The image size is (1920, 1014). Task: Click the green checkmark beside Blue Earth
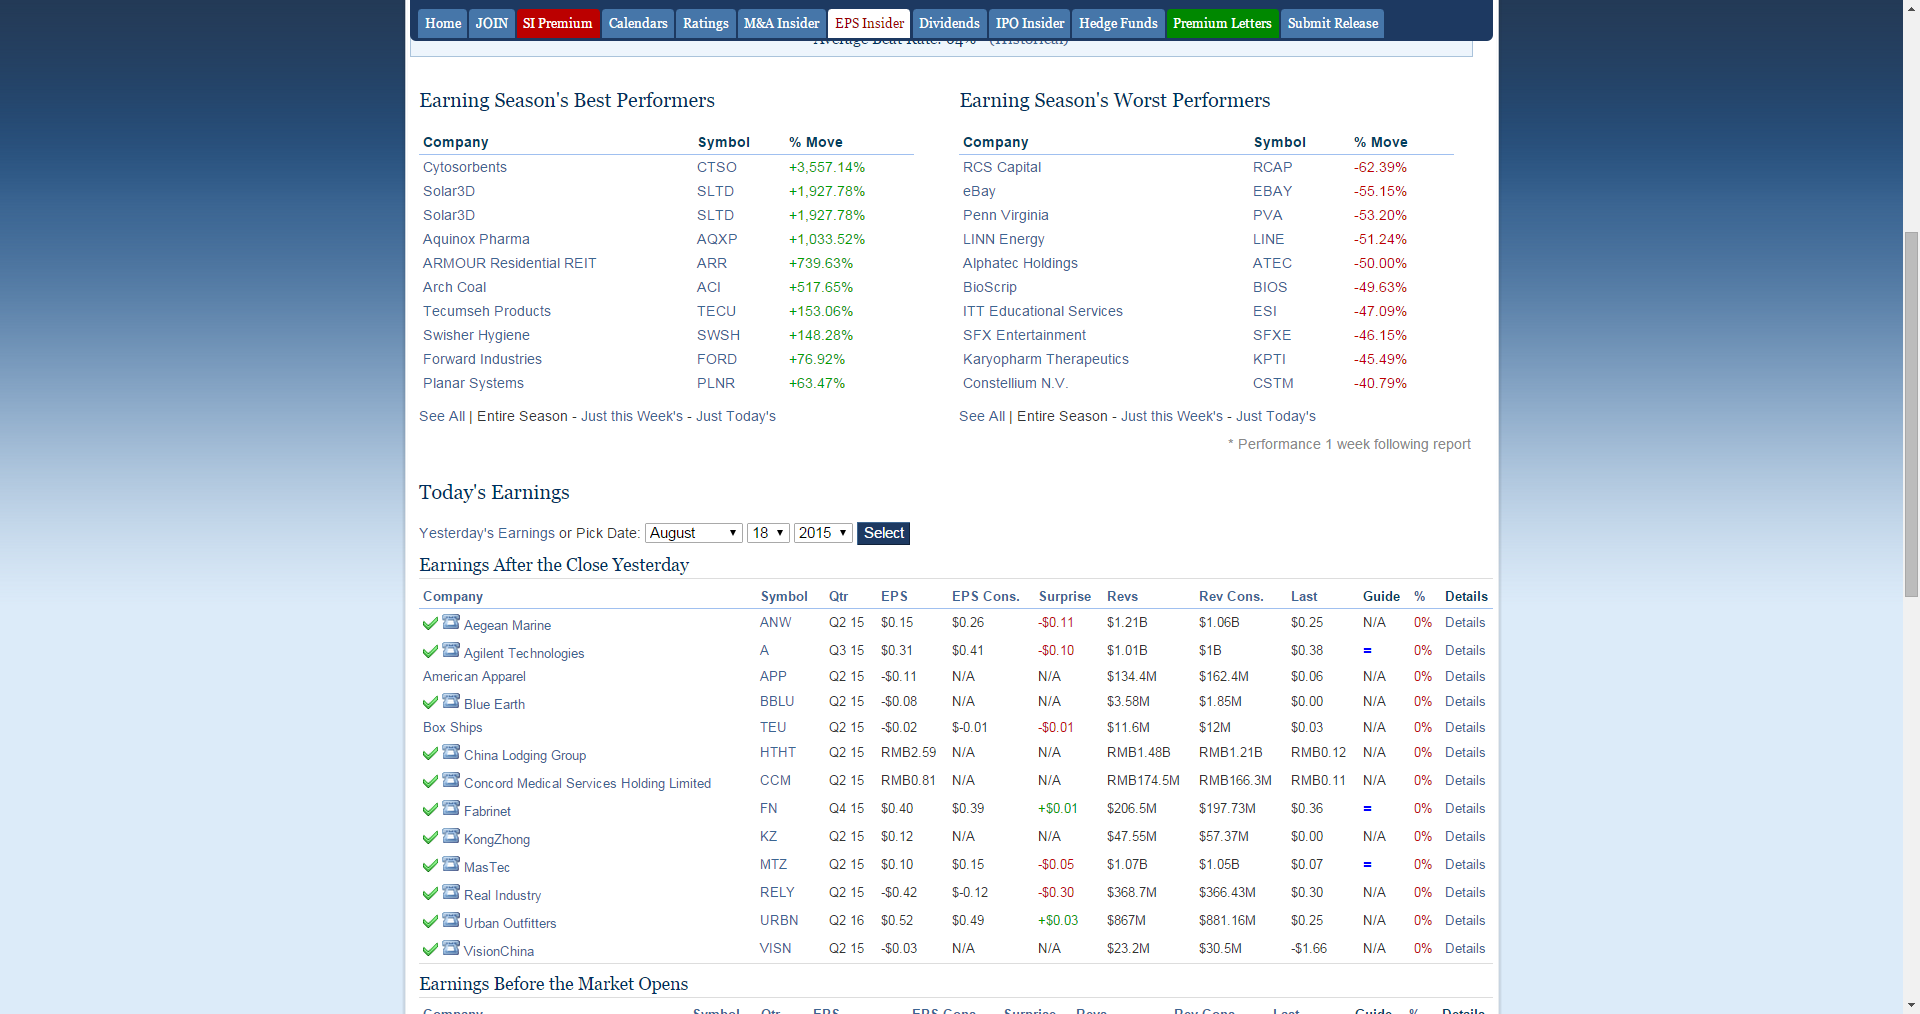(x=430, y=702)
